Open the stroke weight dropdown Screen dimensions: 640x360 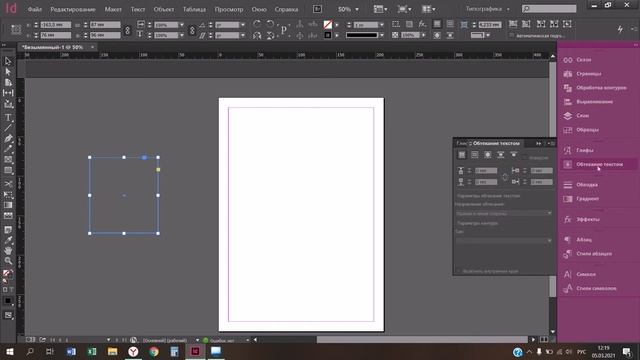coord(382,25)
